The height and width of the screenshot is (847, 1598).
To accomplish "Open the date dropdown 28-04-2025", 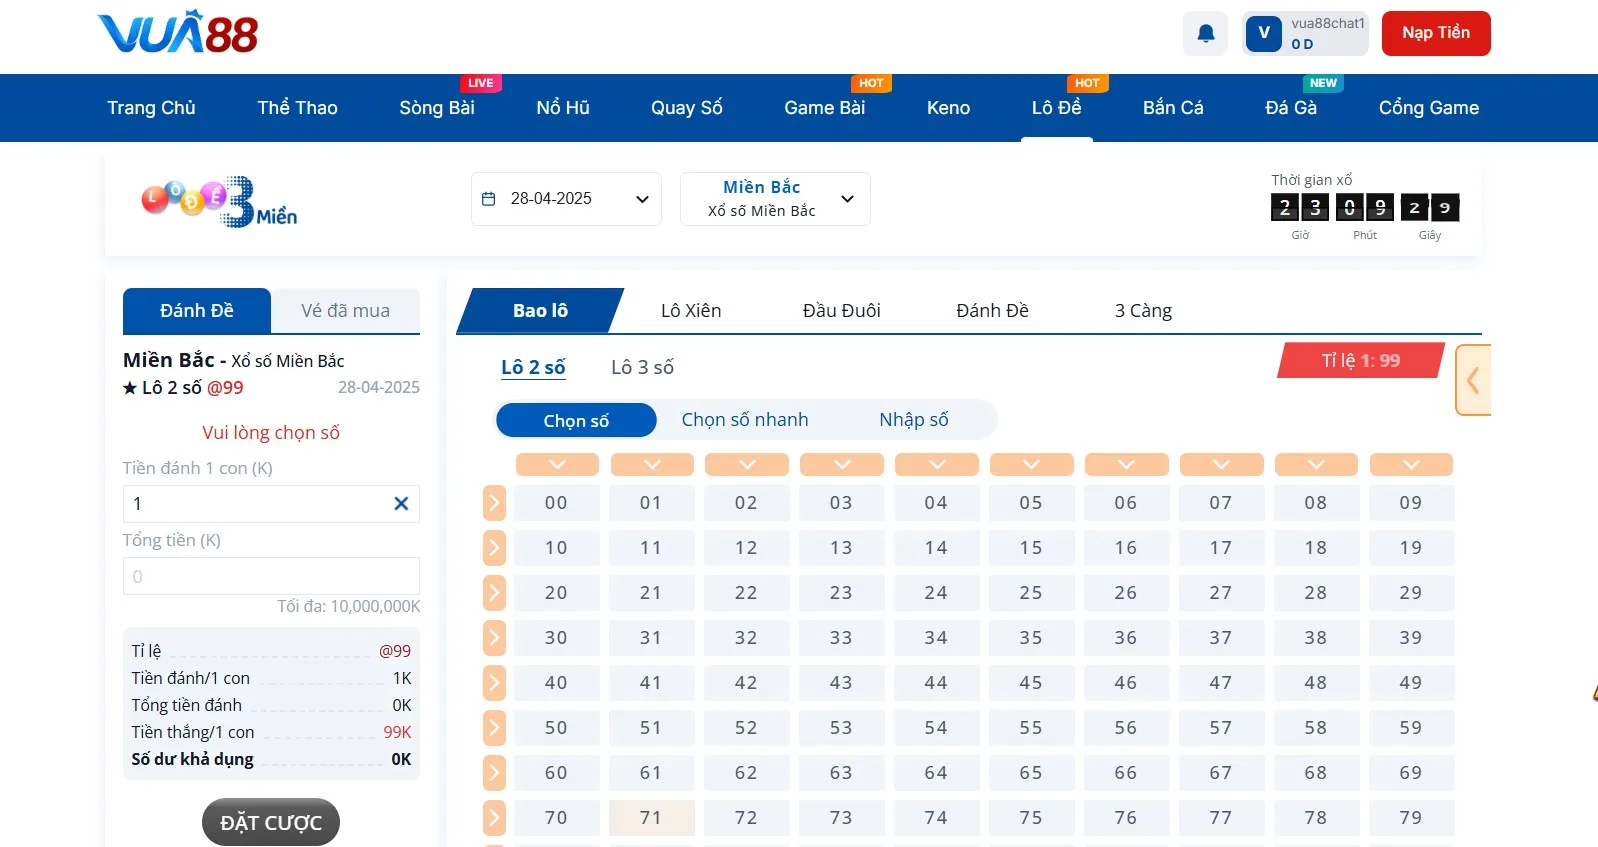I will click(566, 199).
